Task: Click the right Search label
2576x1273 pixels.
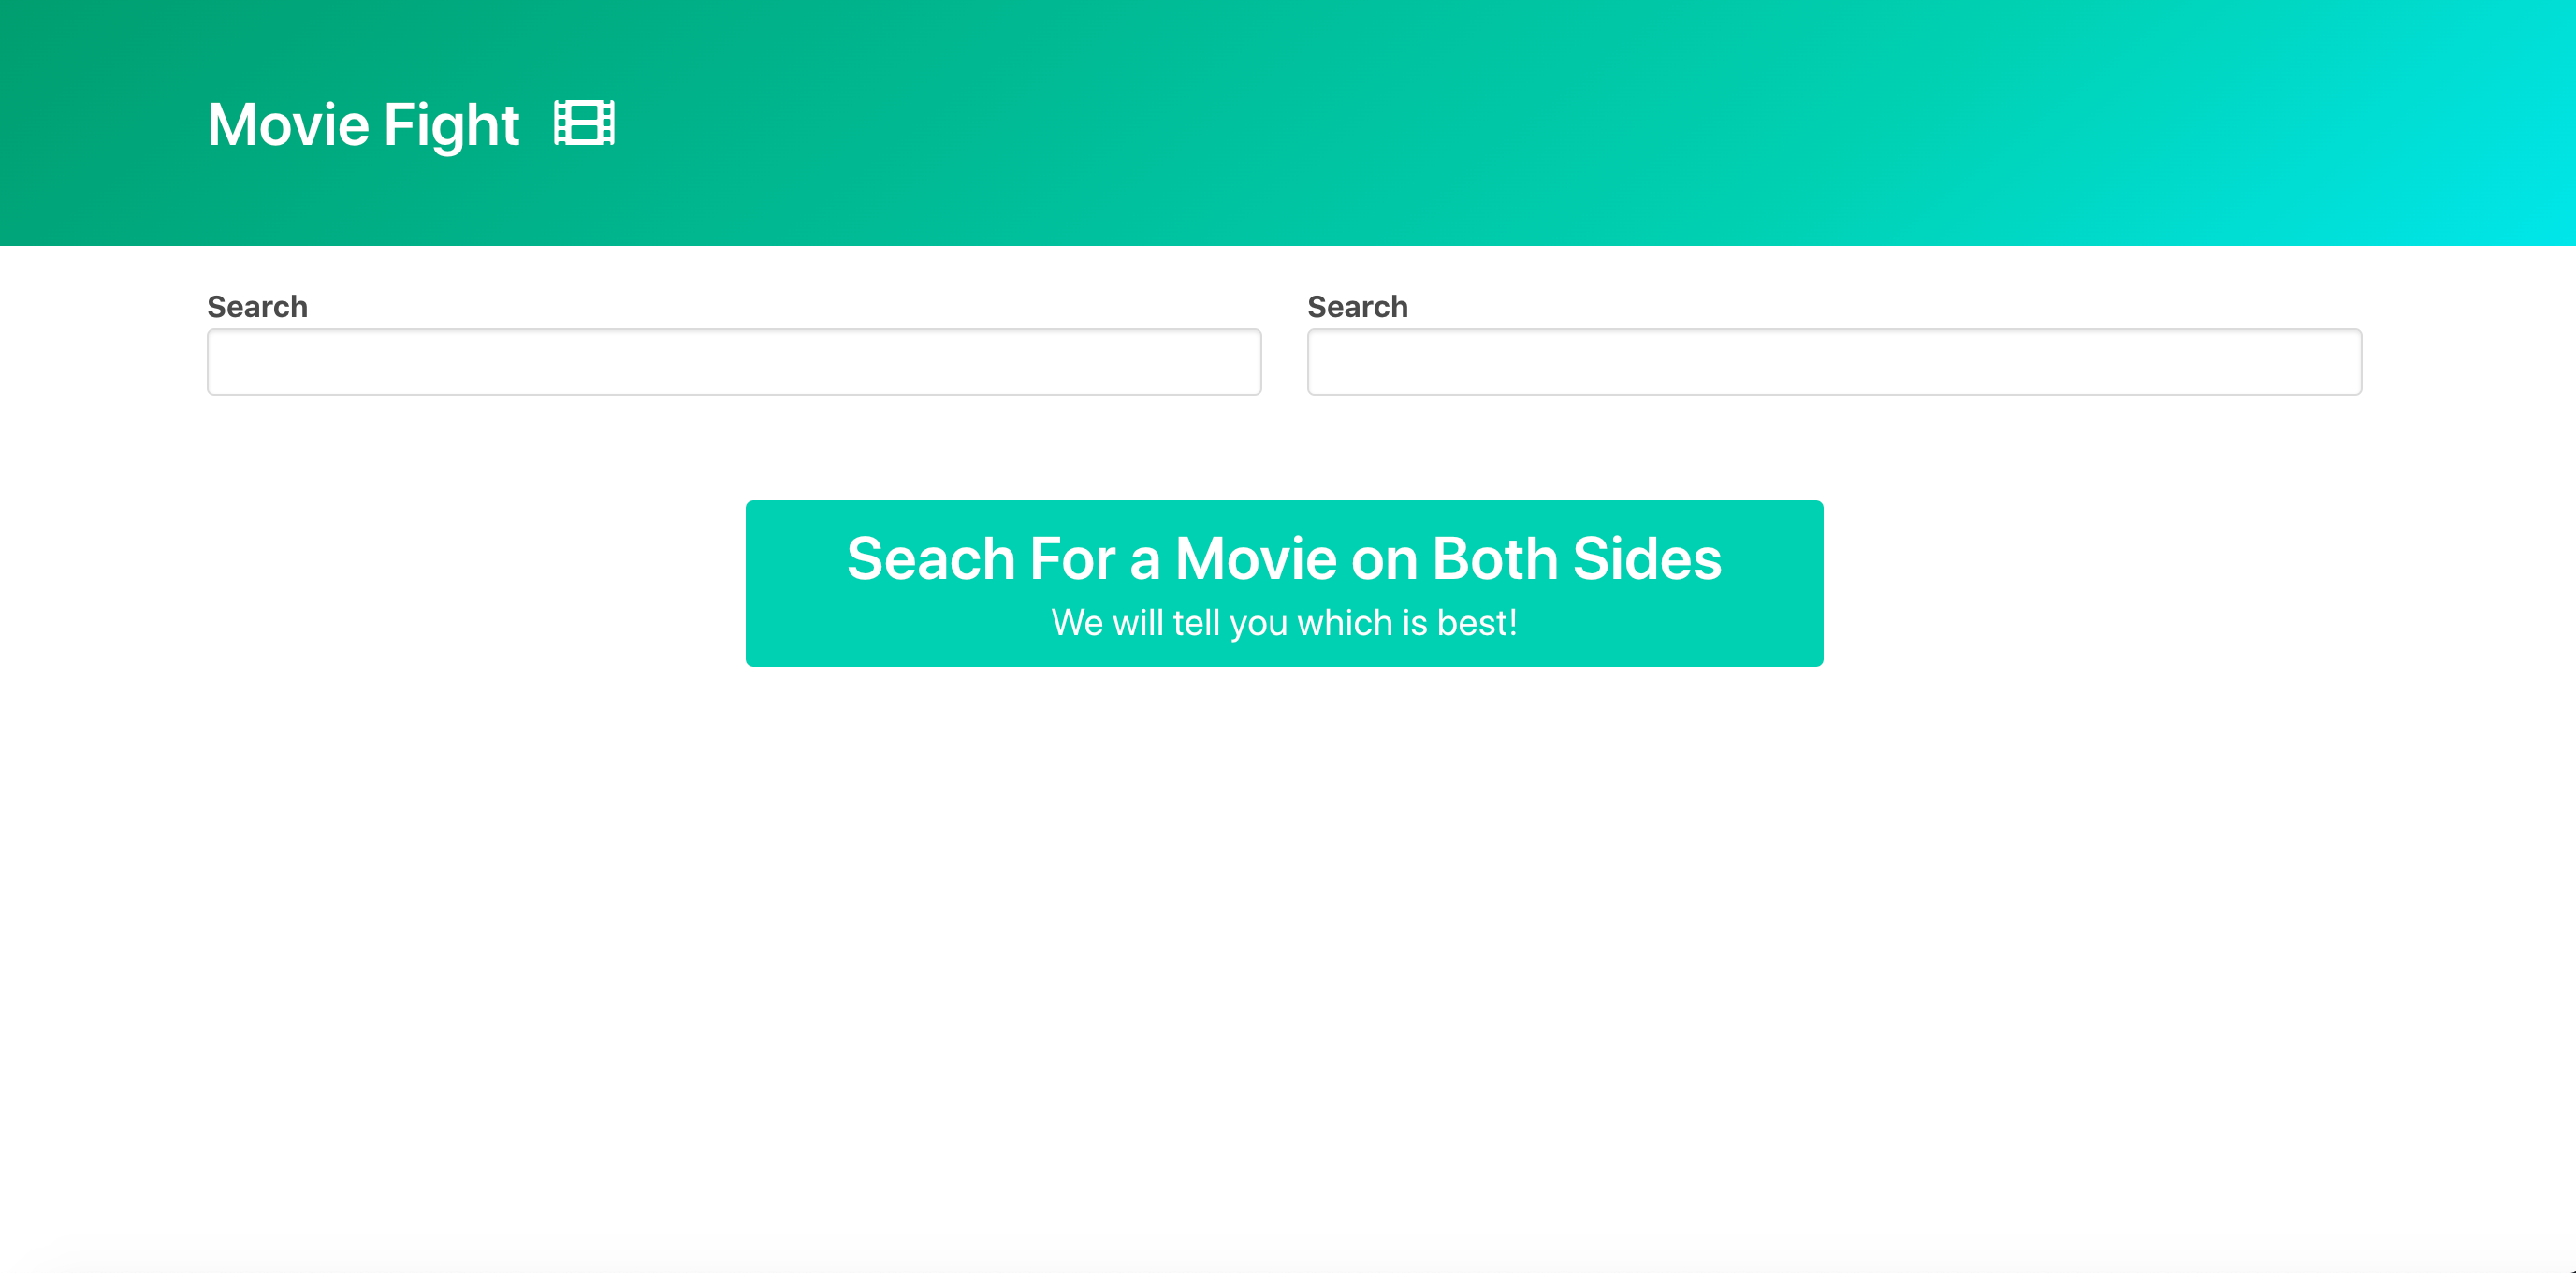Action: (x=1357, y=307)
